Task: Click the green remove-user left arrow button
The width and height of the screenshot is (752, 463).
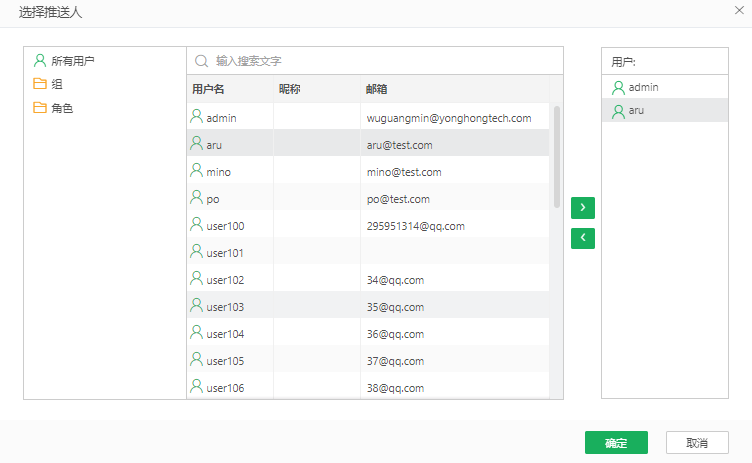Action: tap(582, 238)
